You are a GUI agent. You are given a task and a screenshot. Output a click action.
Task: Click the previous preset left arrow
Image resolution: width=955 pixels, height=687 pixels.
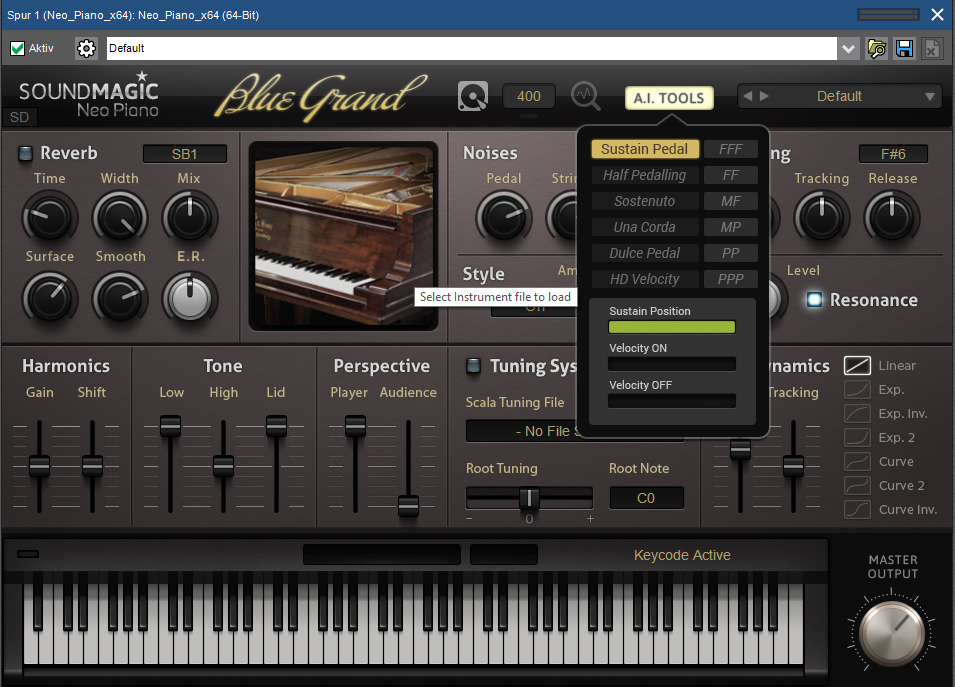pyautogui.click(x=748, y=96)
